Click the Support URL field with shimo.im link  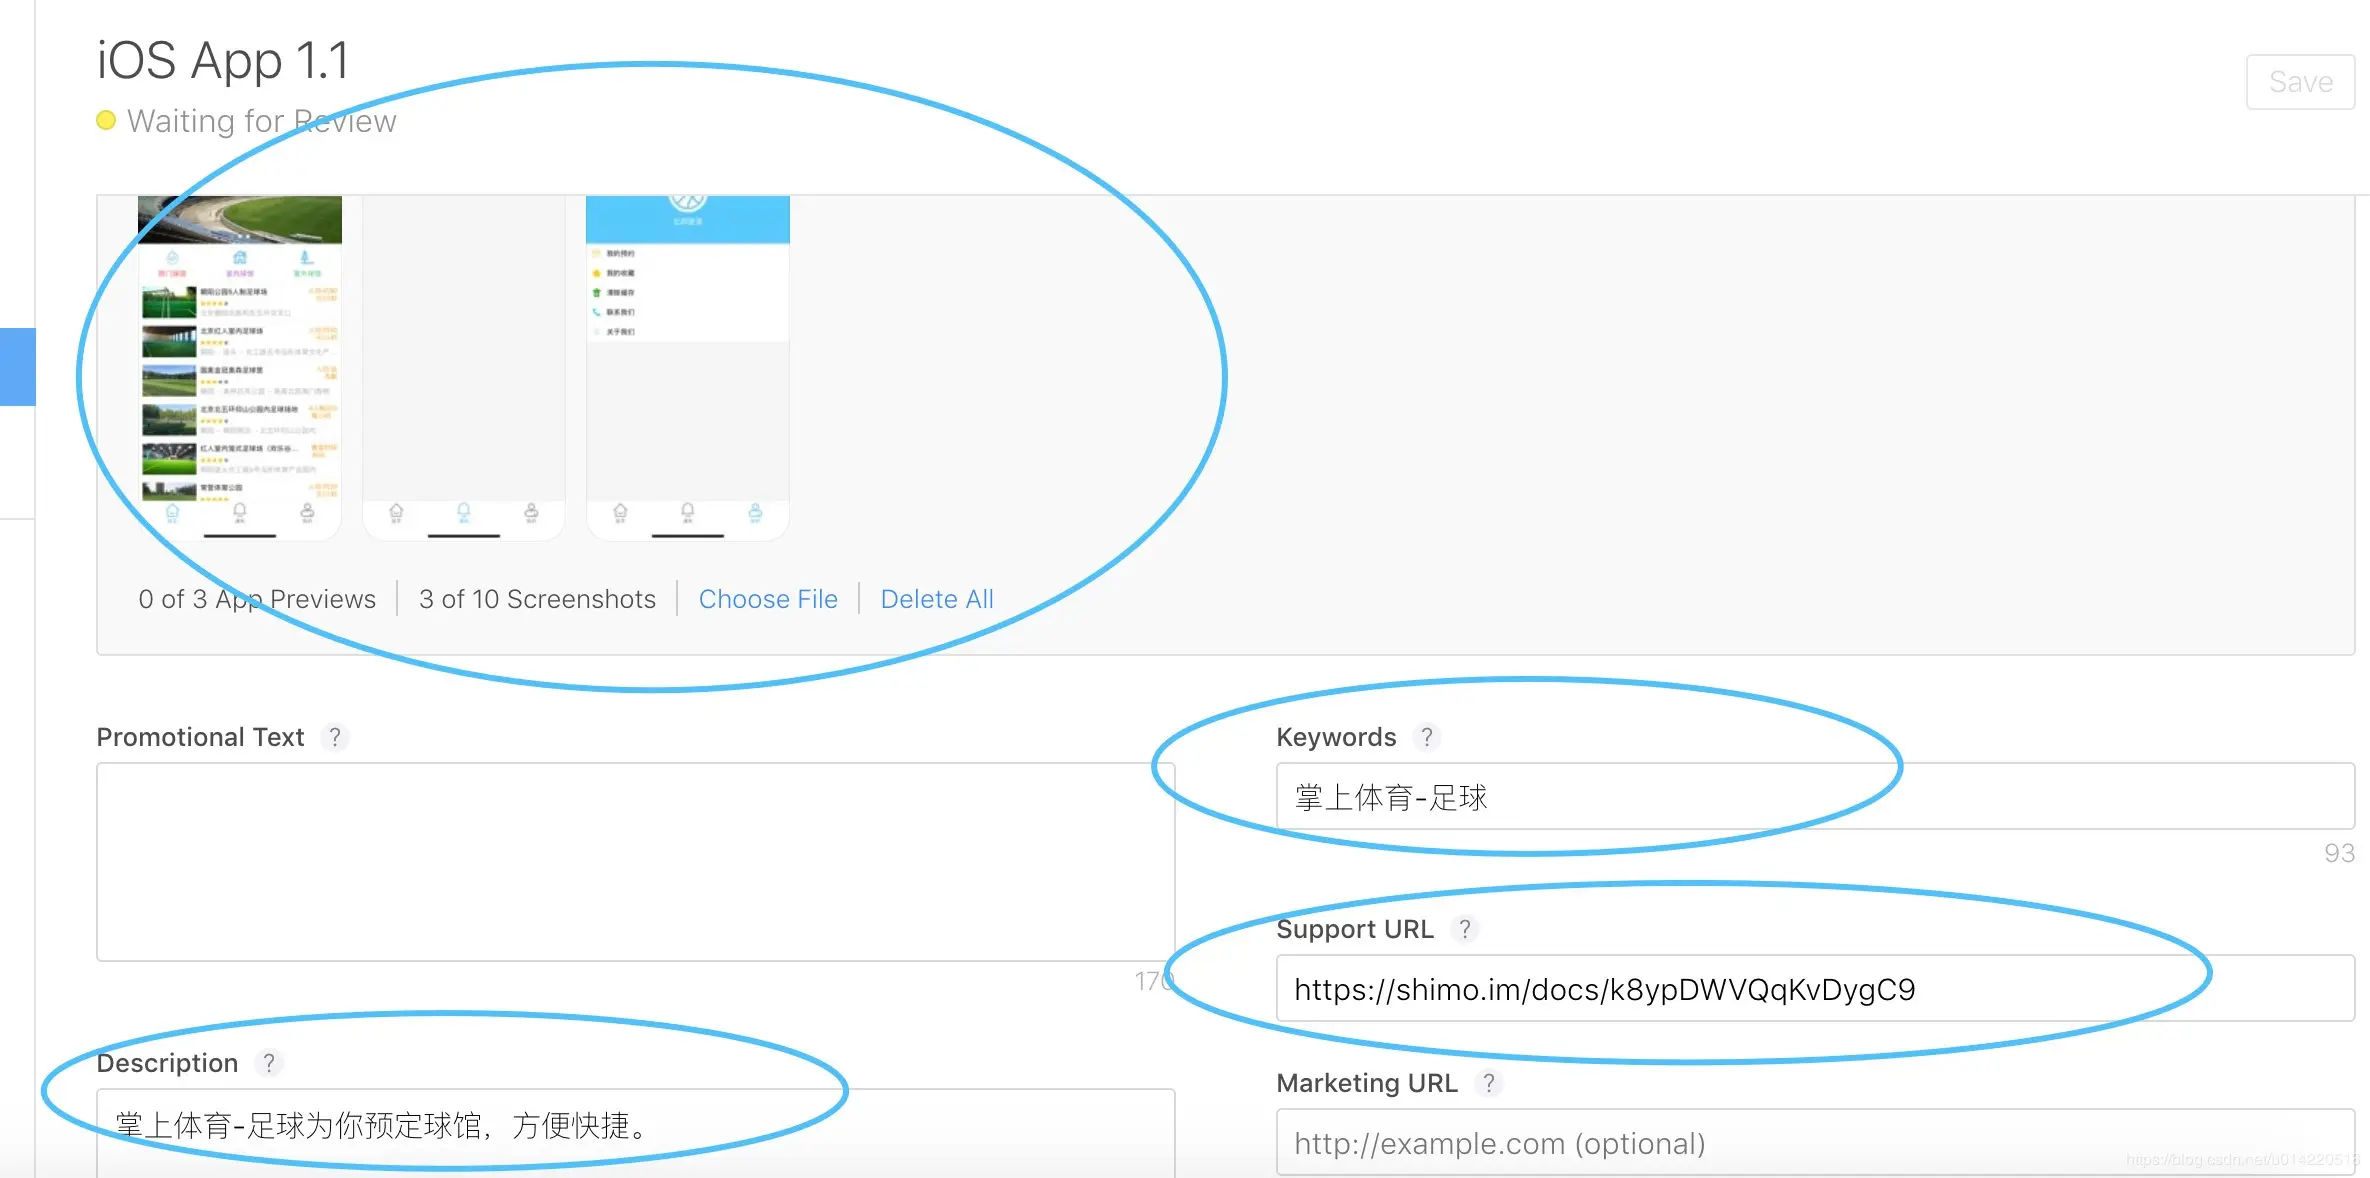tap(1815, 989)
